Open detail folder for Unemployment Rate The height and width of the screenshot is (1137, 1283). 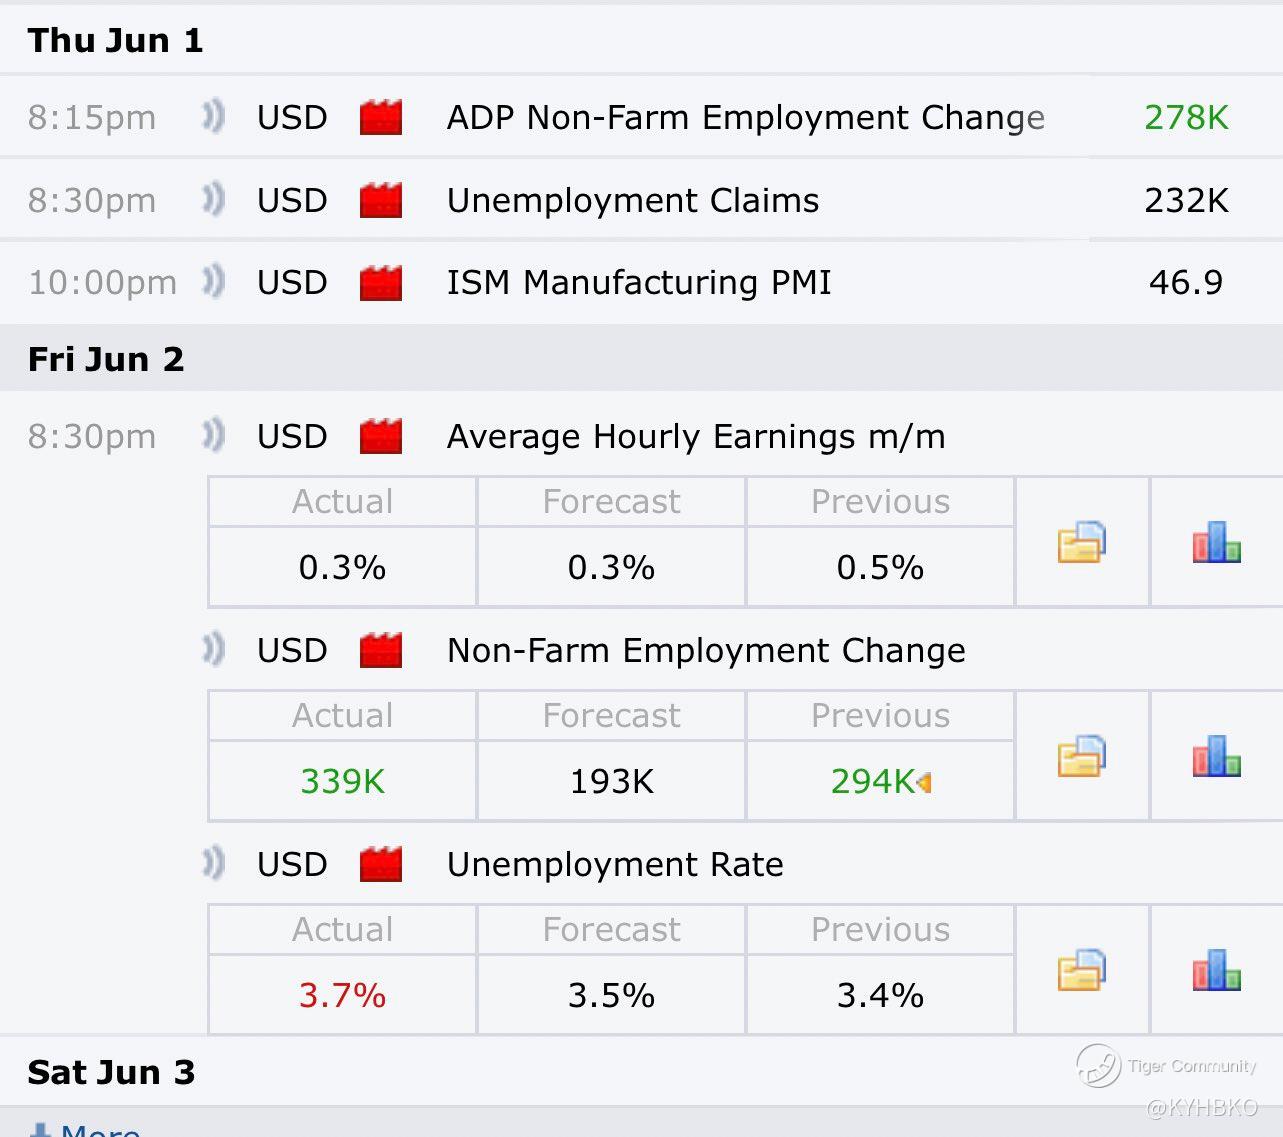pos(1081,970)
